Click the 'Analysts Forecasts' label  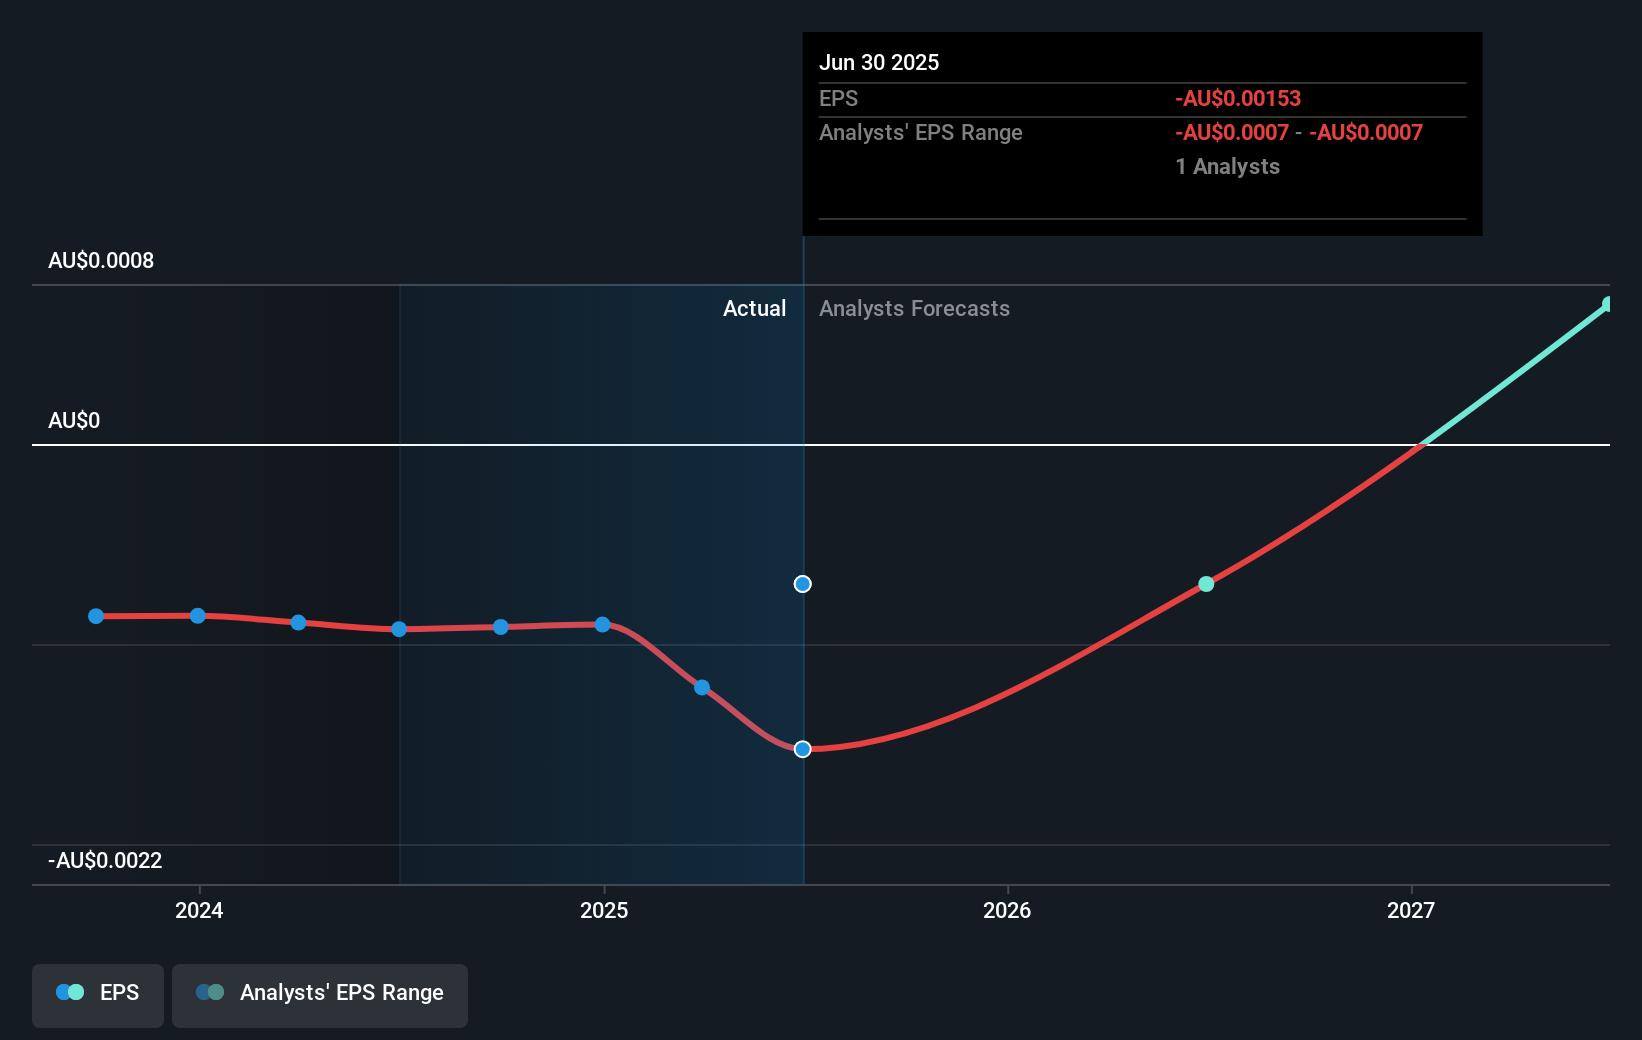coord(914,309)
